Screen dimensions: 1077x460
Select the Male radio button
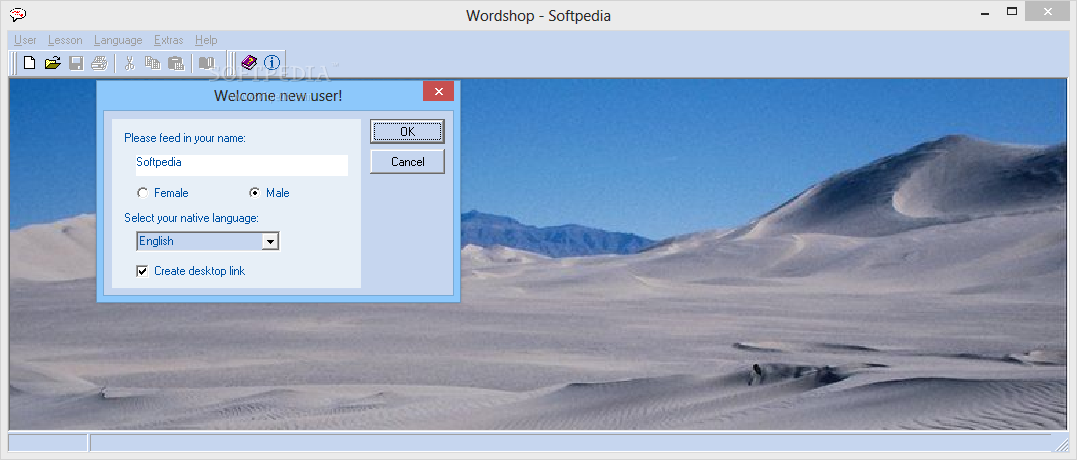[x=254, y=193]
